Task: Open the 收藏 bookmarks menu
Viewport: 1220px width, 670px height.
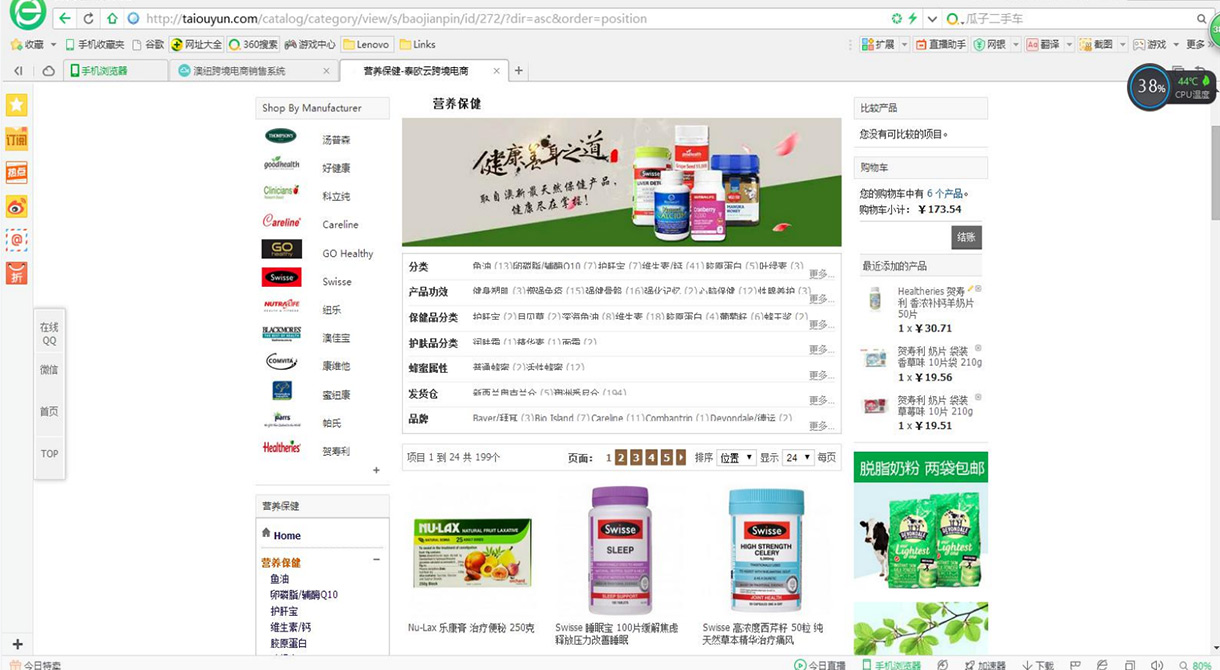Action: tap(32, 45)
